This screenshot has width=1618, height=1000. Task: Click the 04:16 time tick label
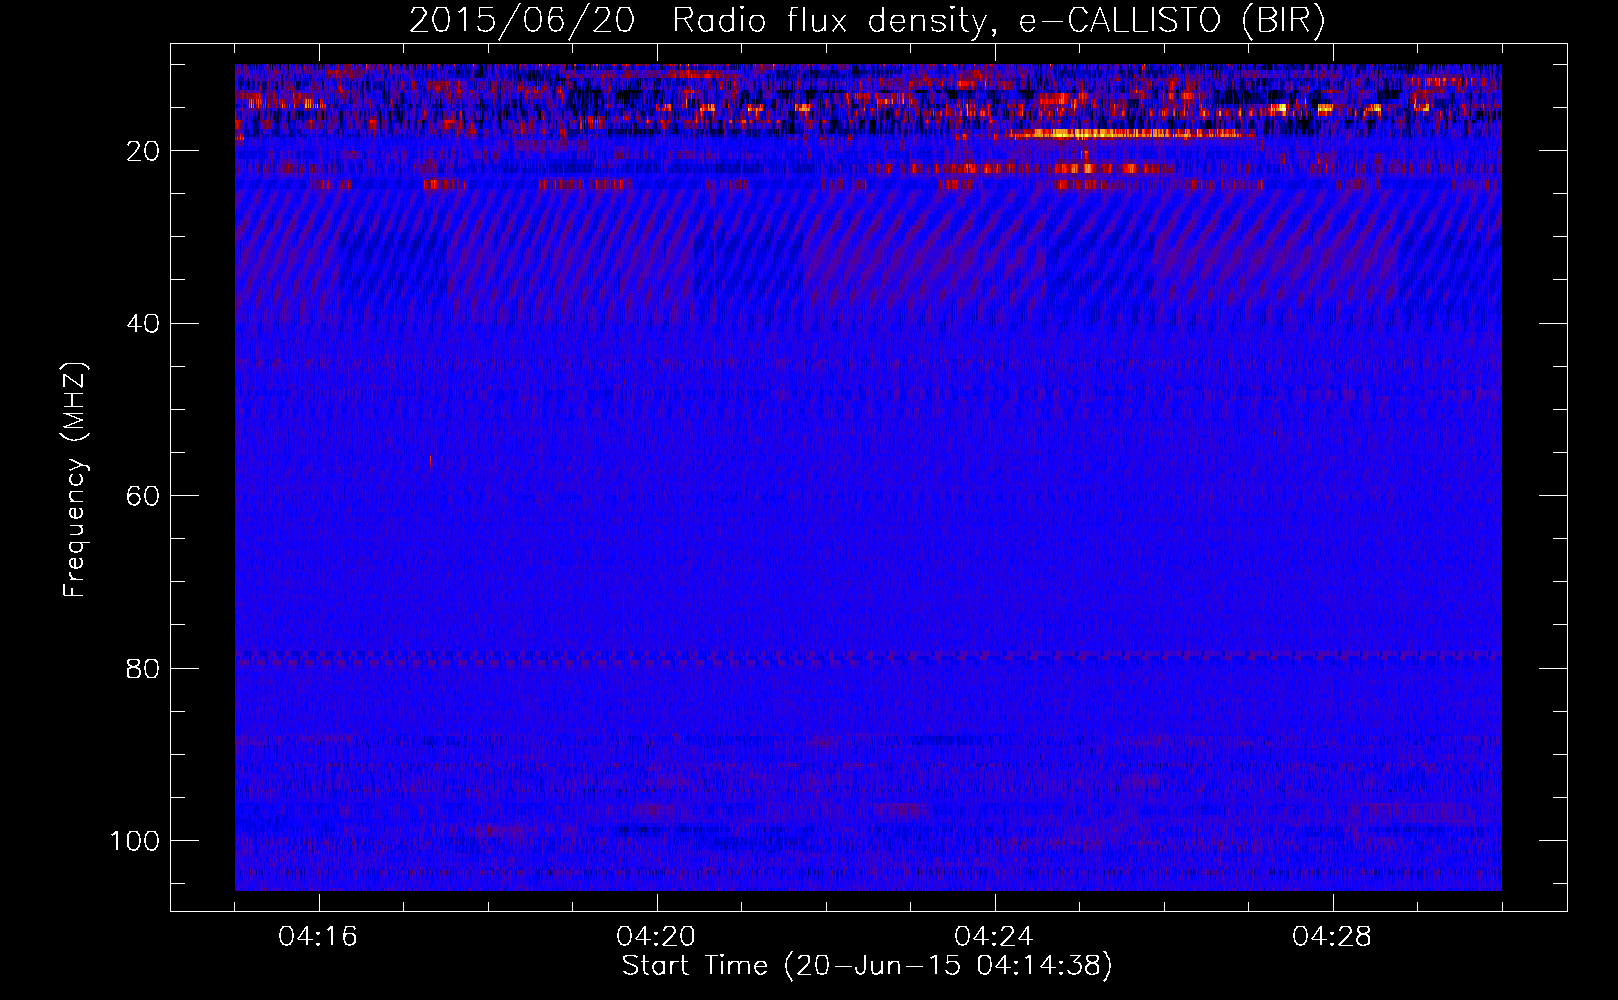pyautogui.click(x=318, y=937)
